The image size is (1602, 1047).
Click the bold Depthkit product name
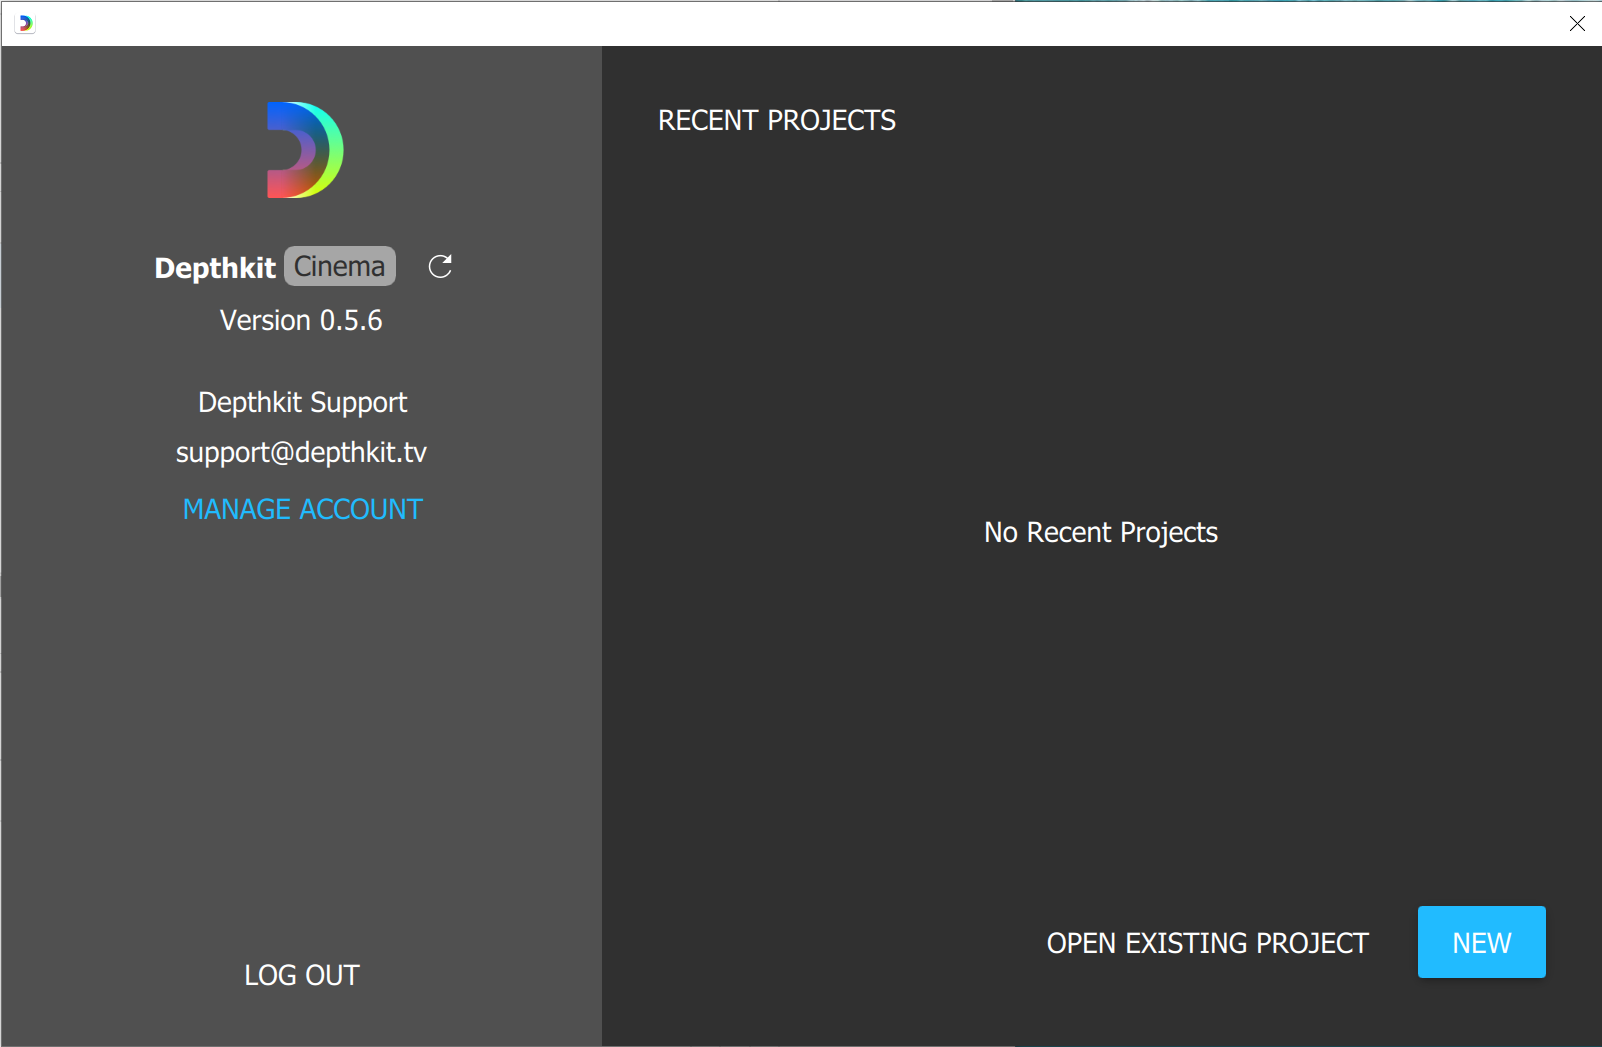(x=215, y=268)
